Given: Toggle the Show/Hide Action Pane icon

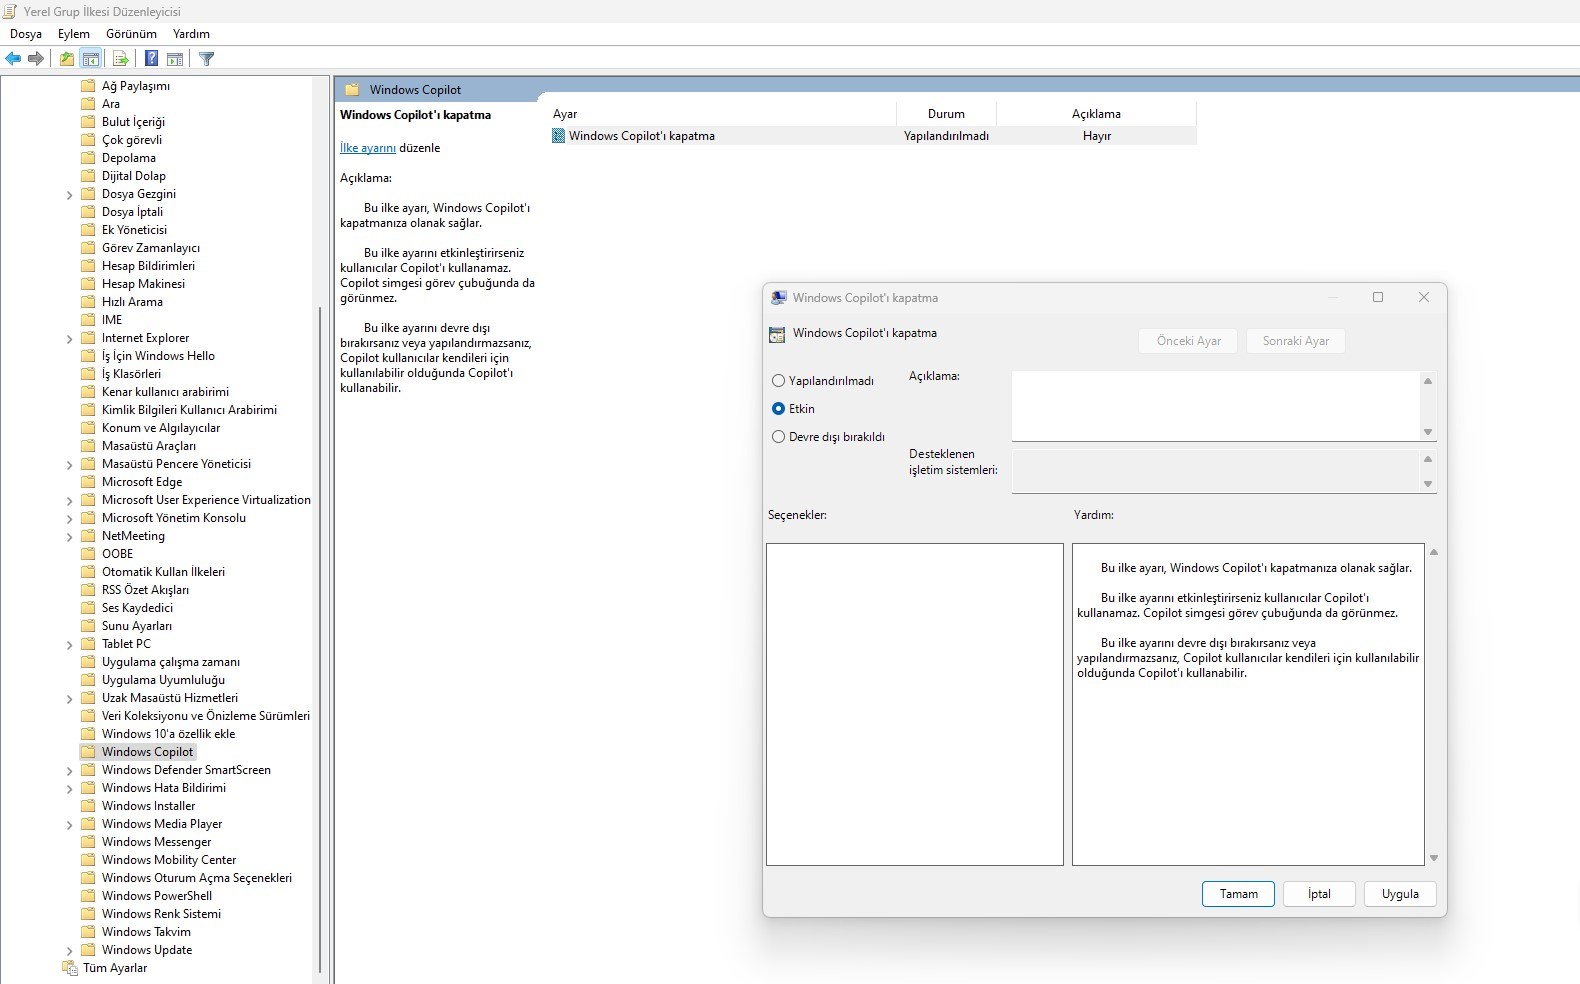Looking at the screenshot, I should click(175, 59).
